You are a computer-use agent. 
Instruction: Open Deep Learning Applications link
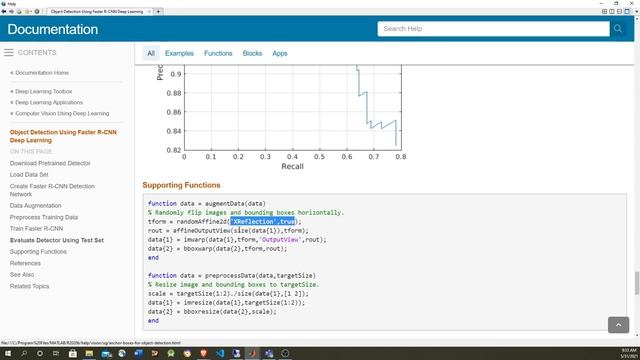pos(49,102)
